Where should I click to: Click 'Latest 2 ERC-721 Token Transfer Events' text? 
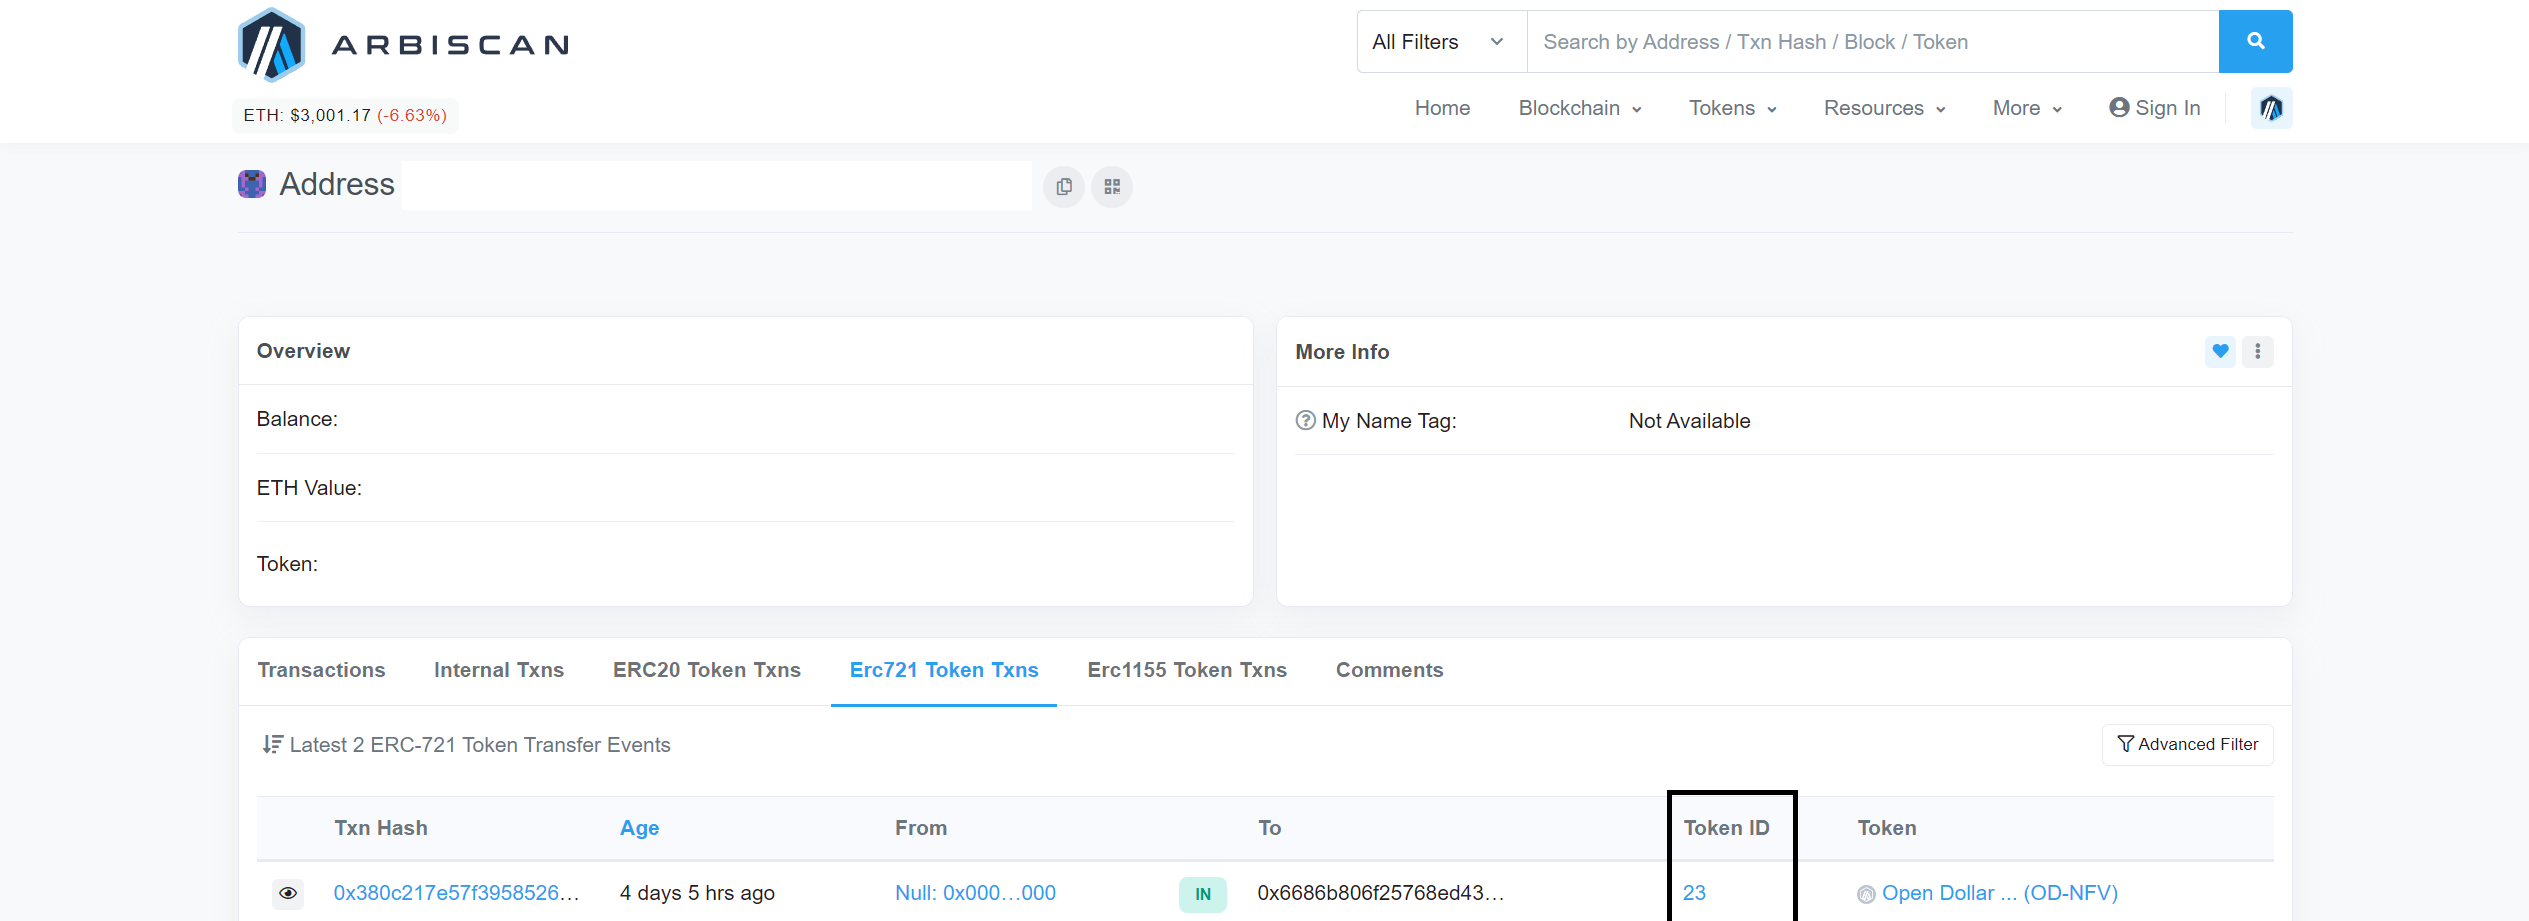pyautogui.click(x=480, y=745)
